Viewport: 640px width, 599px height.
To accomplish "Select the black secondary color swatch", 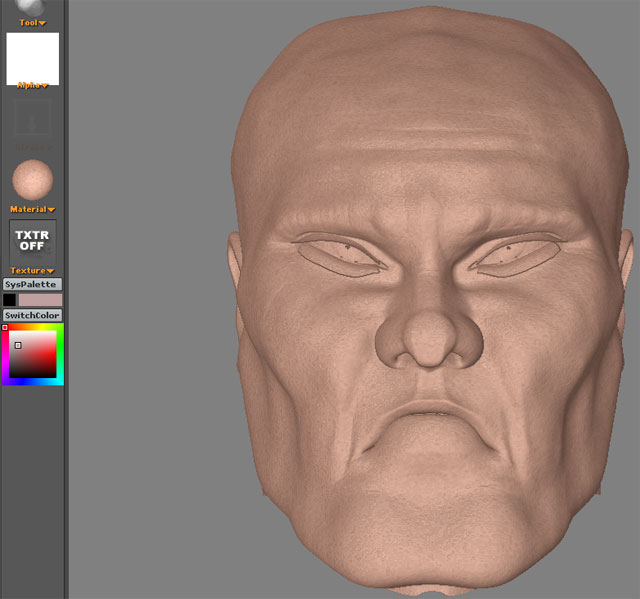I will 9,300.
